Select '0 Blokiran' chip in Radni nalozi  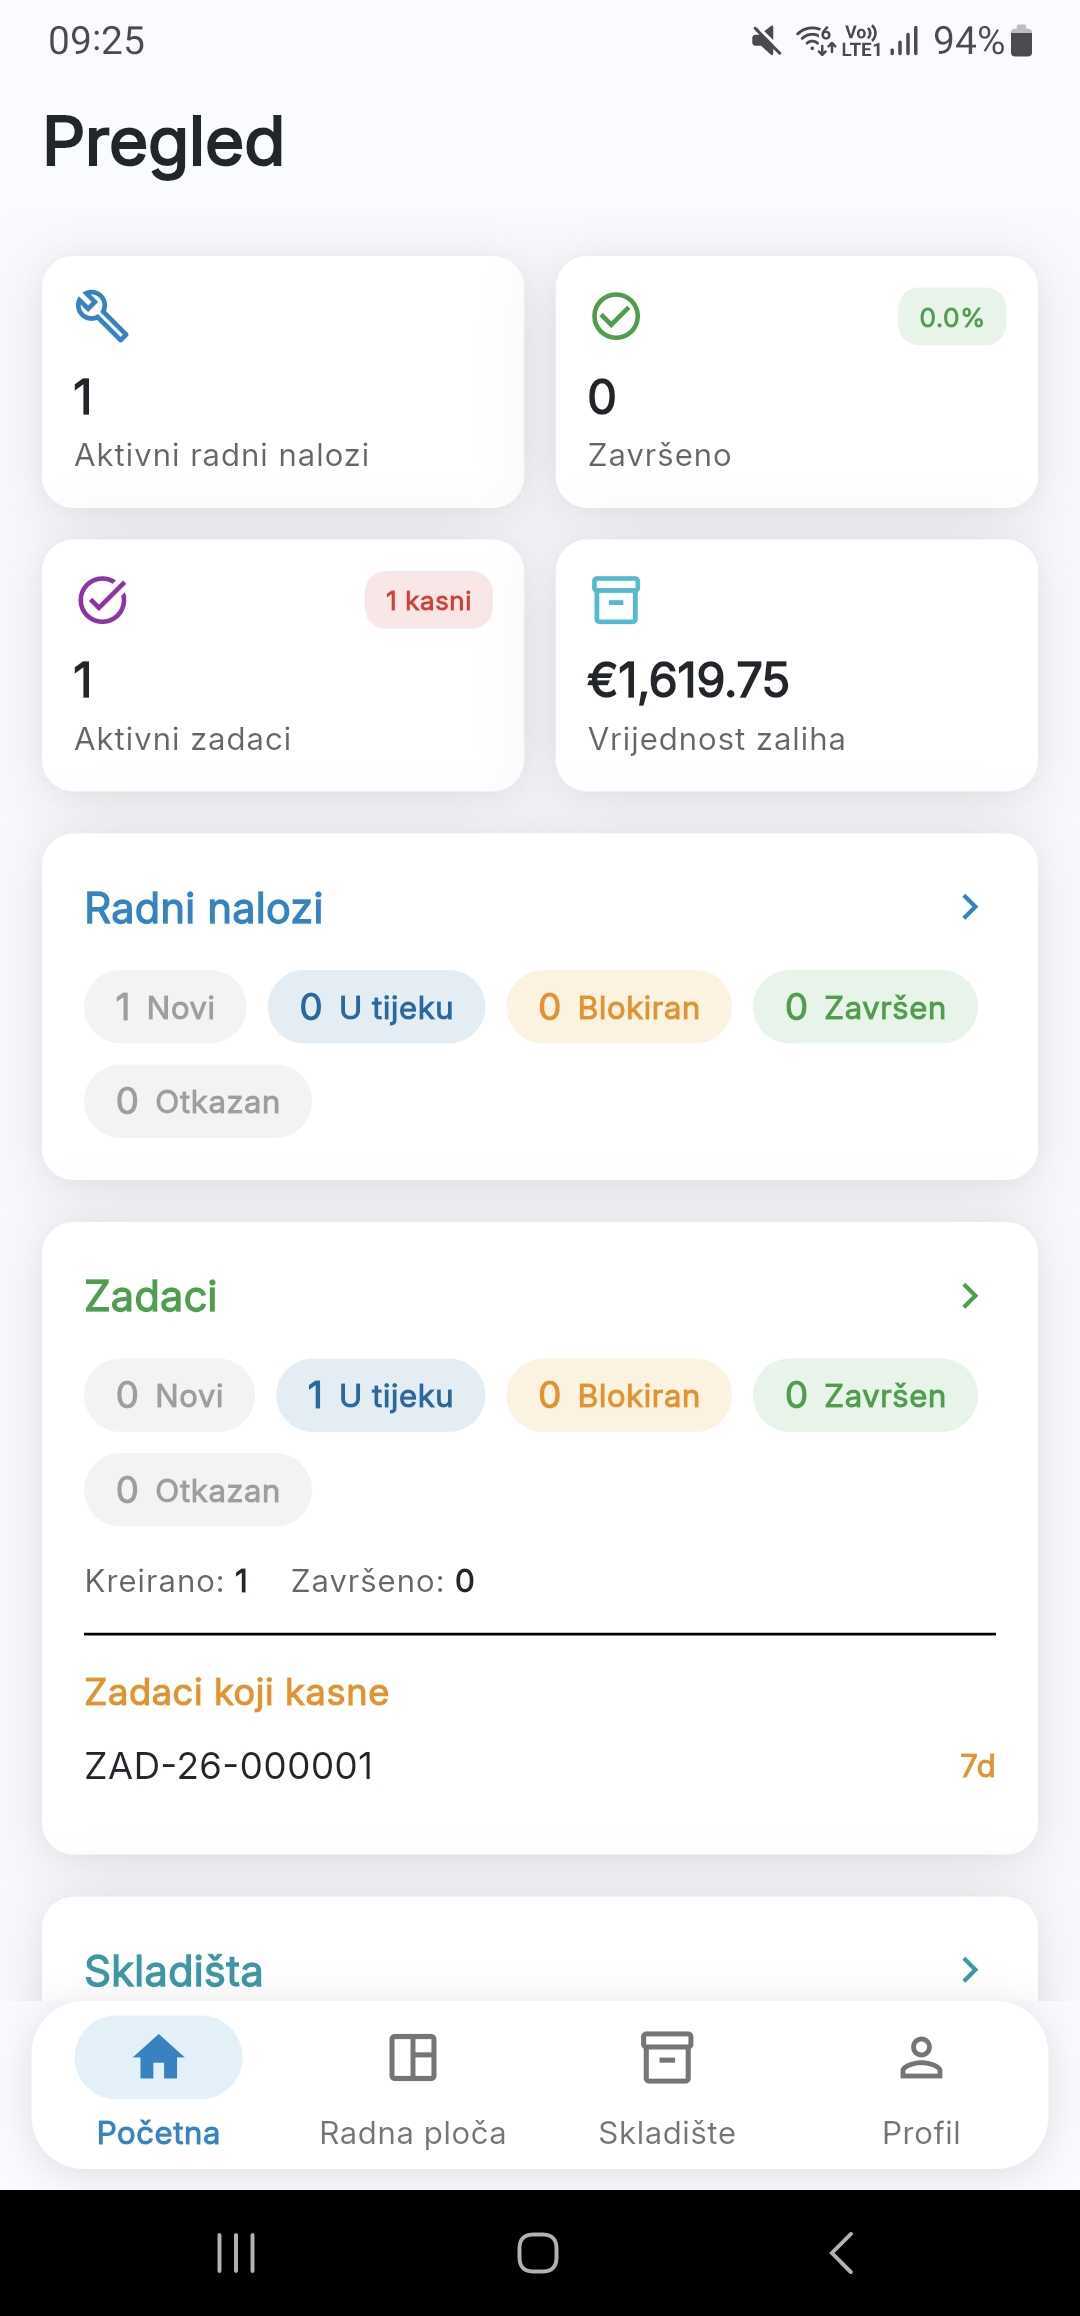pyautogui.click(x=619, y=1007)
